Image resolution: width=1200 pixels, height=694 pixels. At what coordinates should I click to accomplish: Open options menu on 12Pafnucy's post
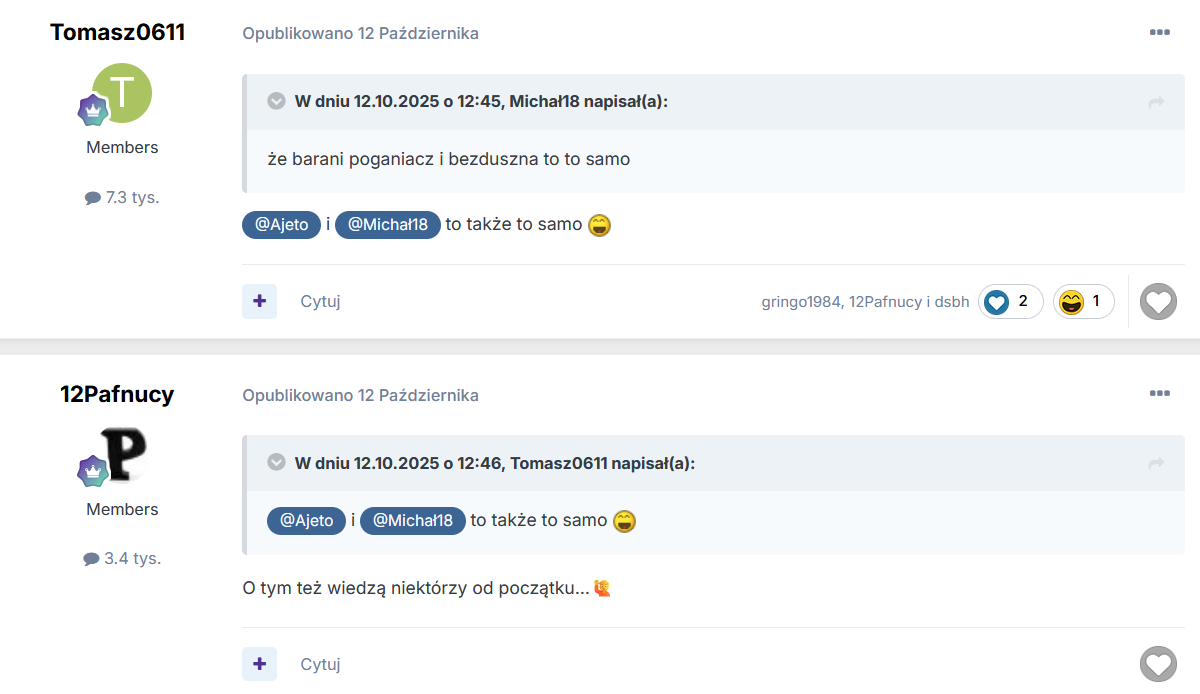(1159, 394)
